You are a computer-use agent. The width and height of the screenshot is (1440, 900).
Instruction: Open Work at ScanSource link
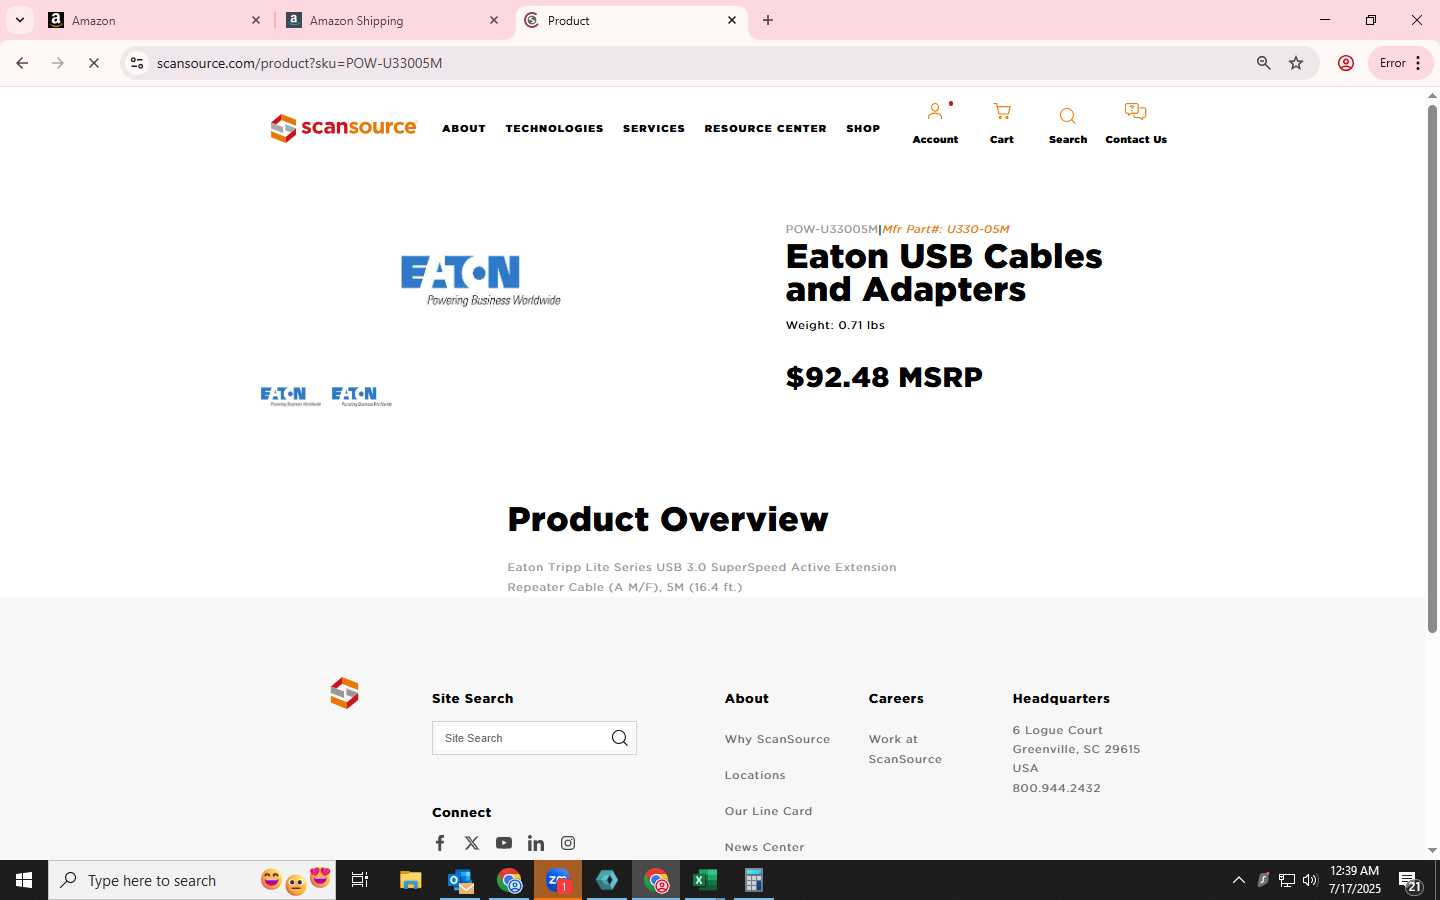905,749
